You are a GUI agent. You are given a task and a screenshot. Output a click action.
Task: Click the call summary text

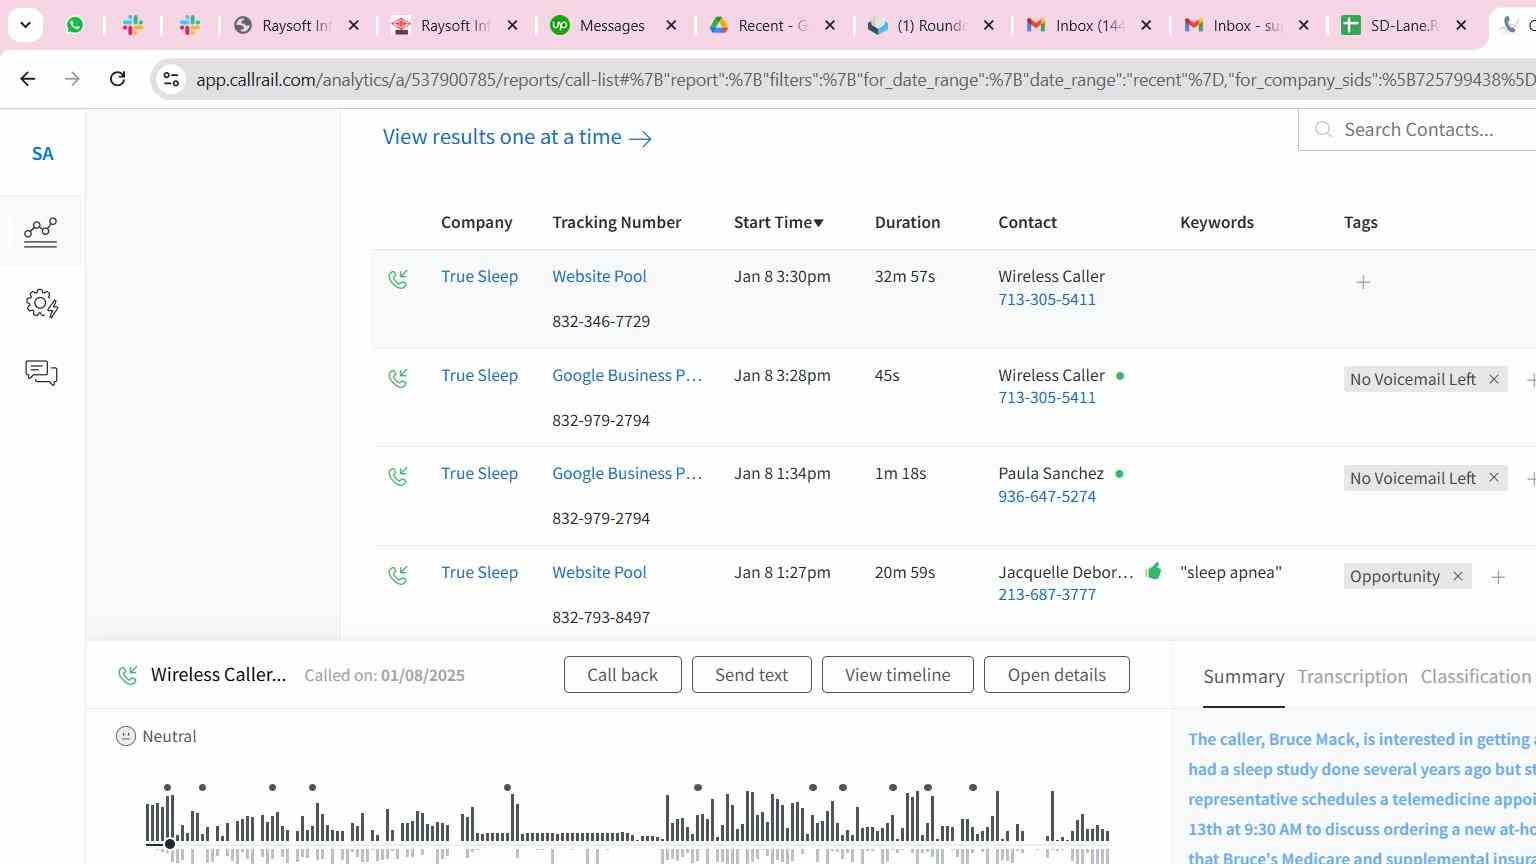click(x=1361, y=797)
